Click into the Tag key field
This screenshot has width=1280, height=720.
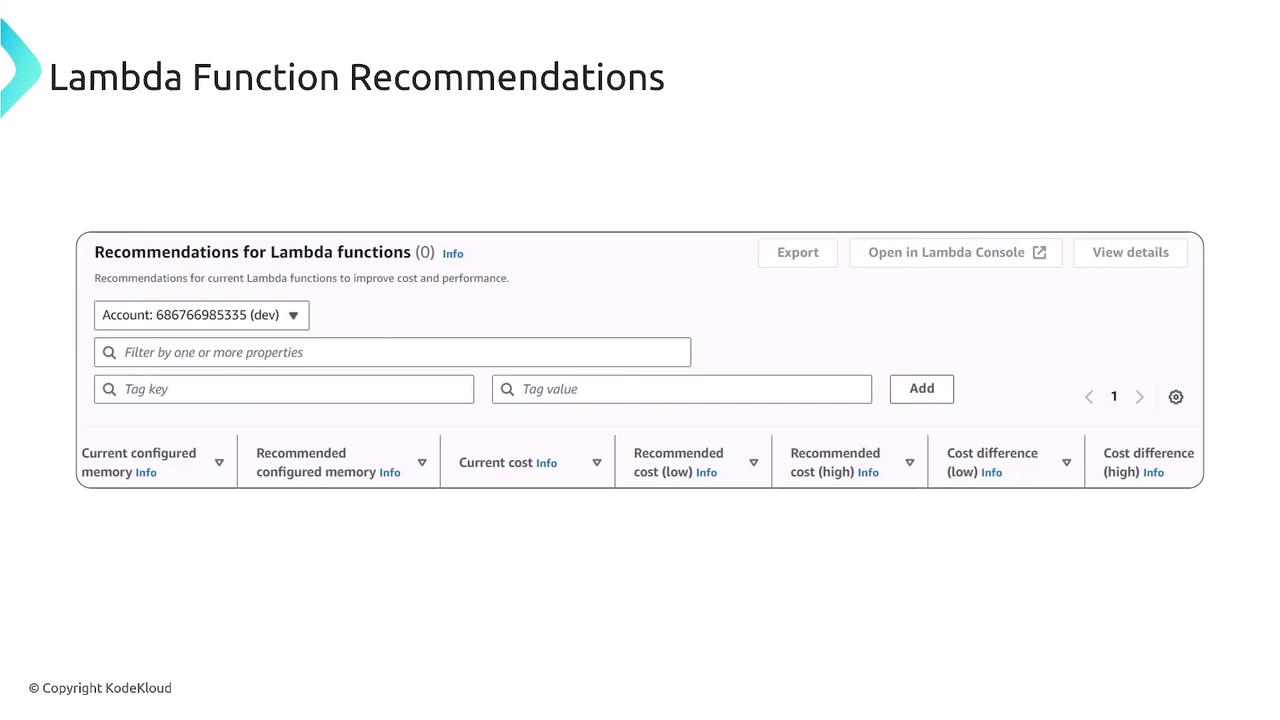point(290,389)
